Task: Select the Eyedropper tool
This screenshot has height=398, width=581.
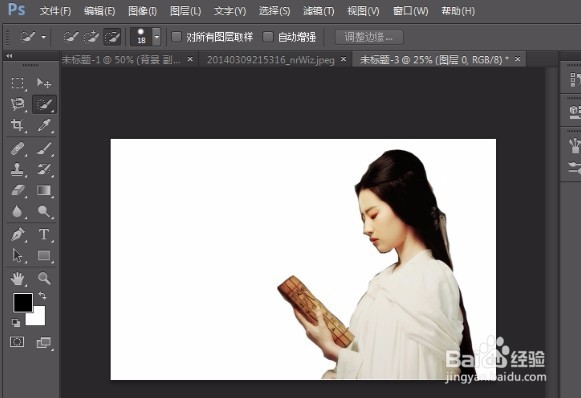Action: tap(44, 125)
